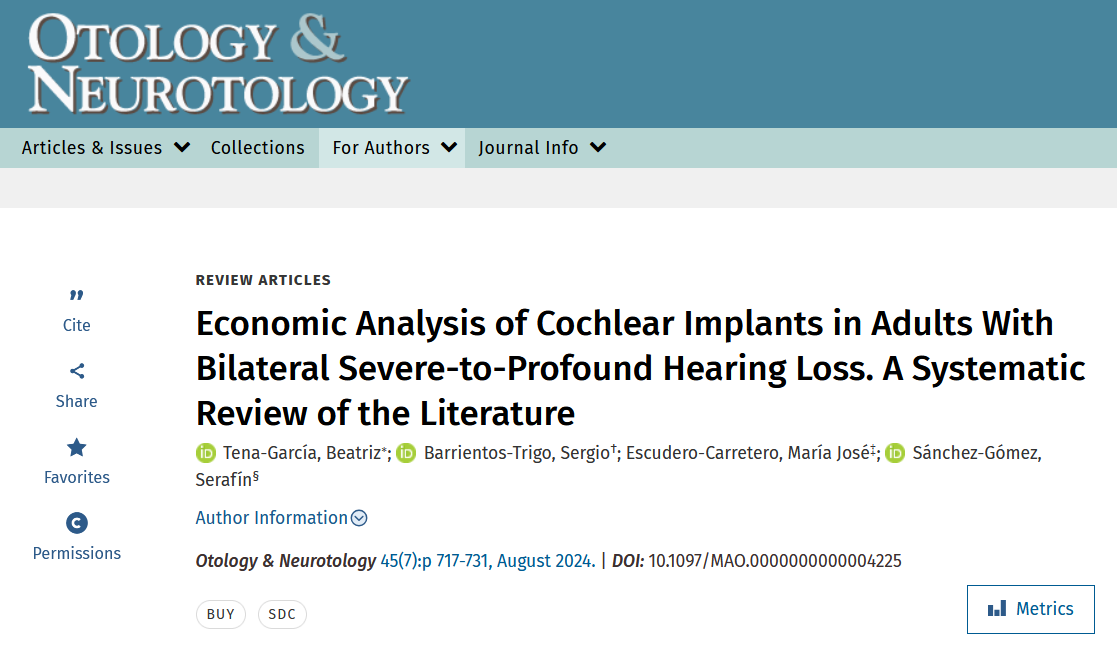
Task: Open Serafín Sánchez-Gómez's ORCID icon
Action: tap(896, 453)
